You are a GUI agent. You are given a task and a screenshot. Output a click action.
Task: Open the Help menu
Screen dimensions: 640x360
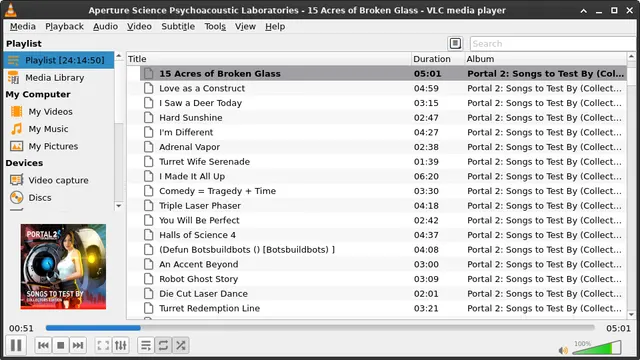click(275, 27)
